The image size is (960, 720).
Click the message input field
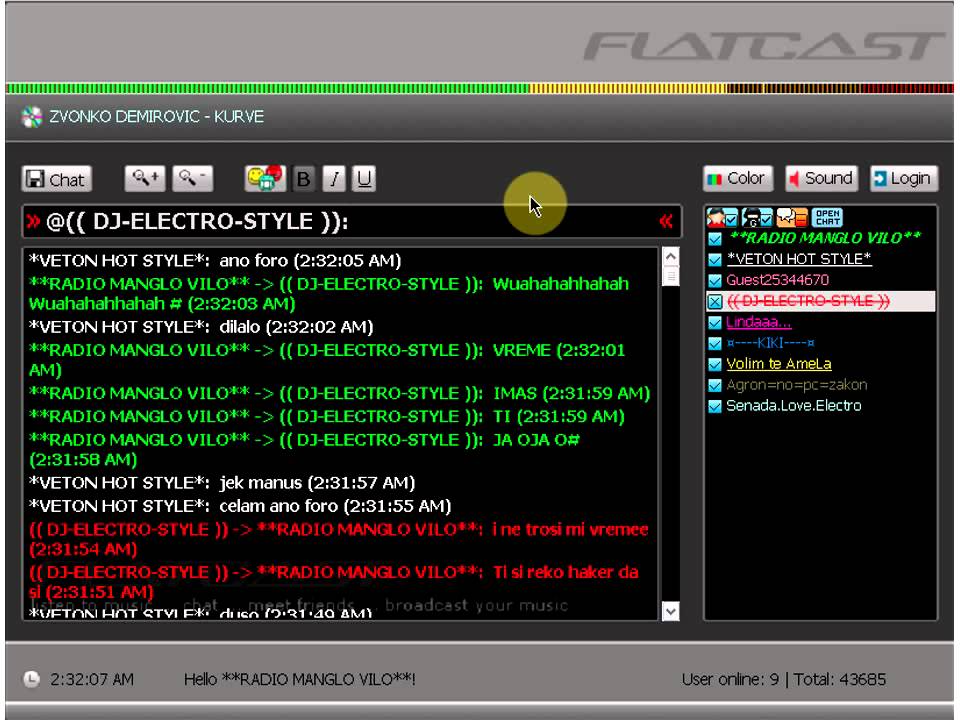[x=352, y=221]
